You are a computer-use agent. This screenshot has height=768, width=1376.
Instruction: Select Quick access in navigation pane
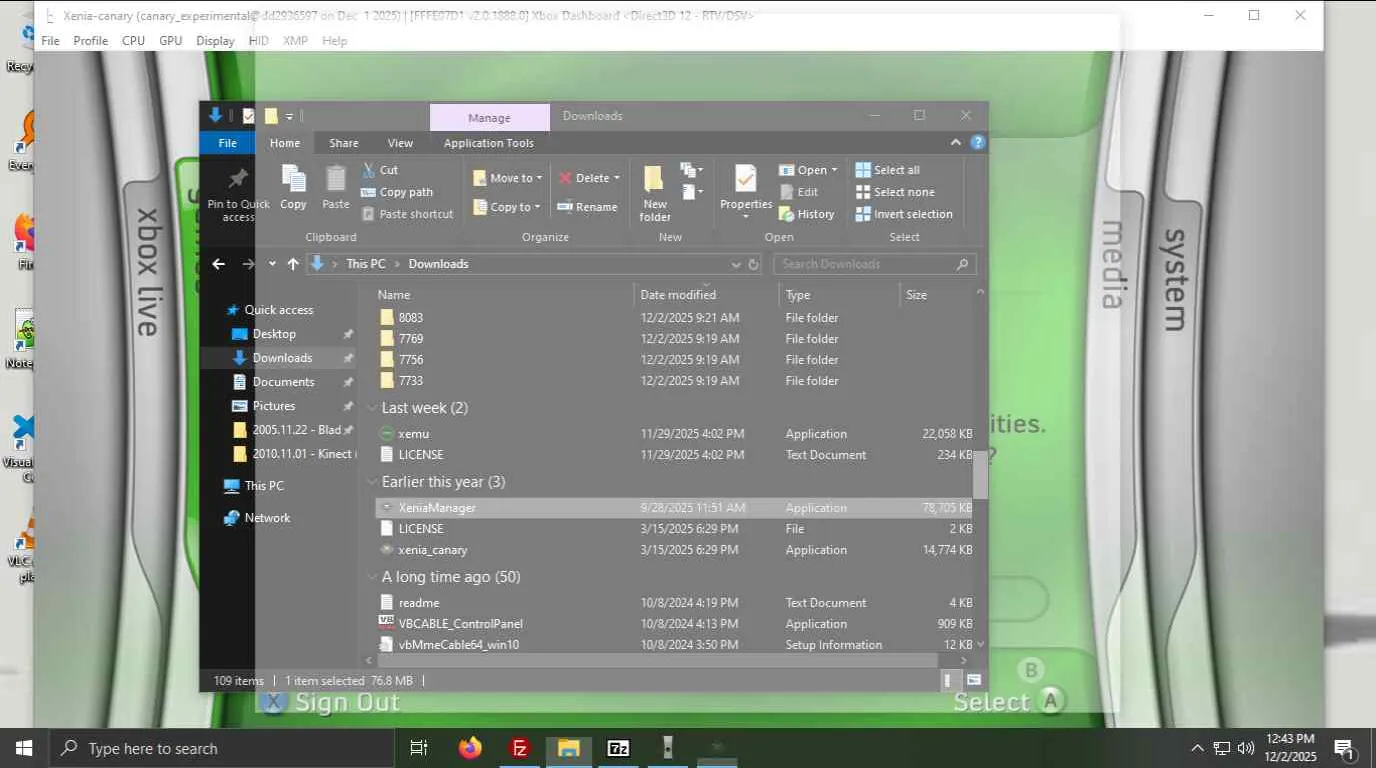point(279,310)
